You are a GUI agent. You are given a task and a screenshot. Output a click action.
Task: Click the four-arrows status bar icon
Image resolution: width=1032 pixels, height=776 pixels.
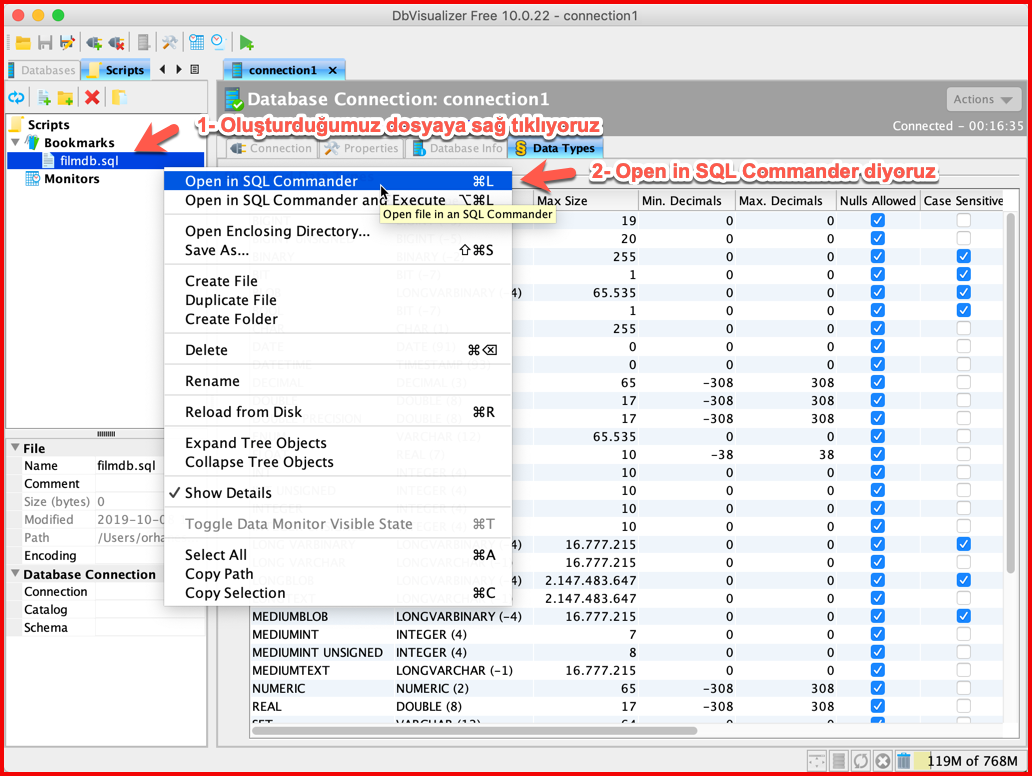point(817,761)
